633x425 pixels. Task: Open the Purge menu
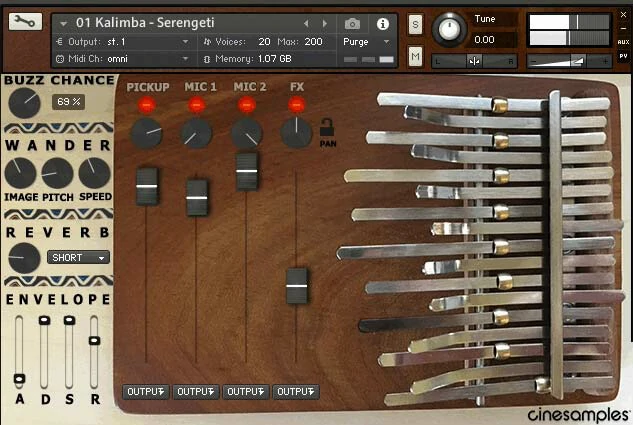(366, 42)
